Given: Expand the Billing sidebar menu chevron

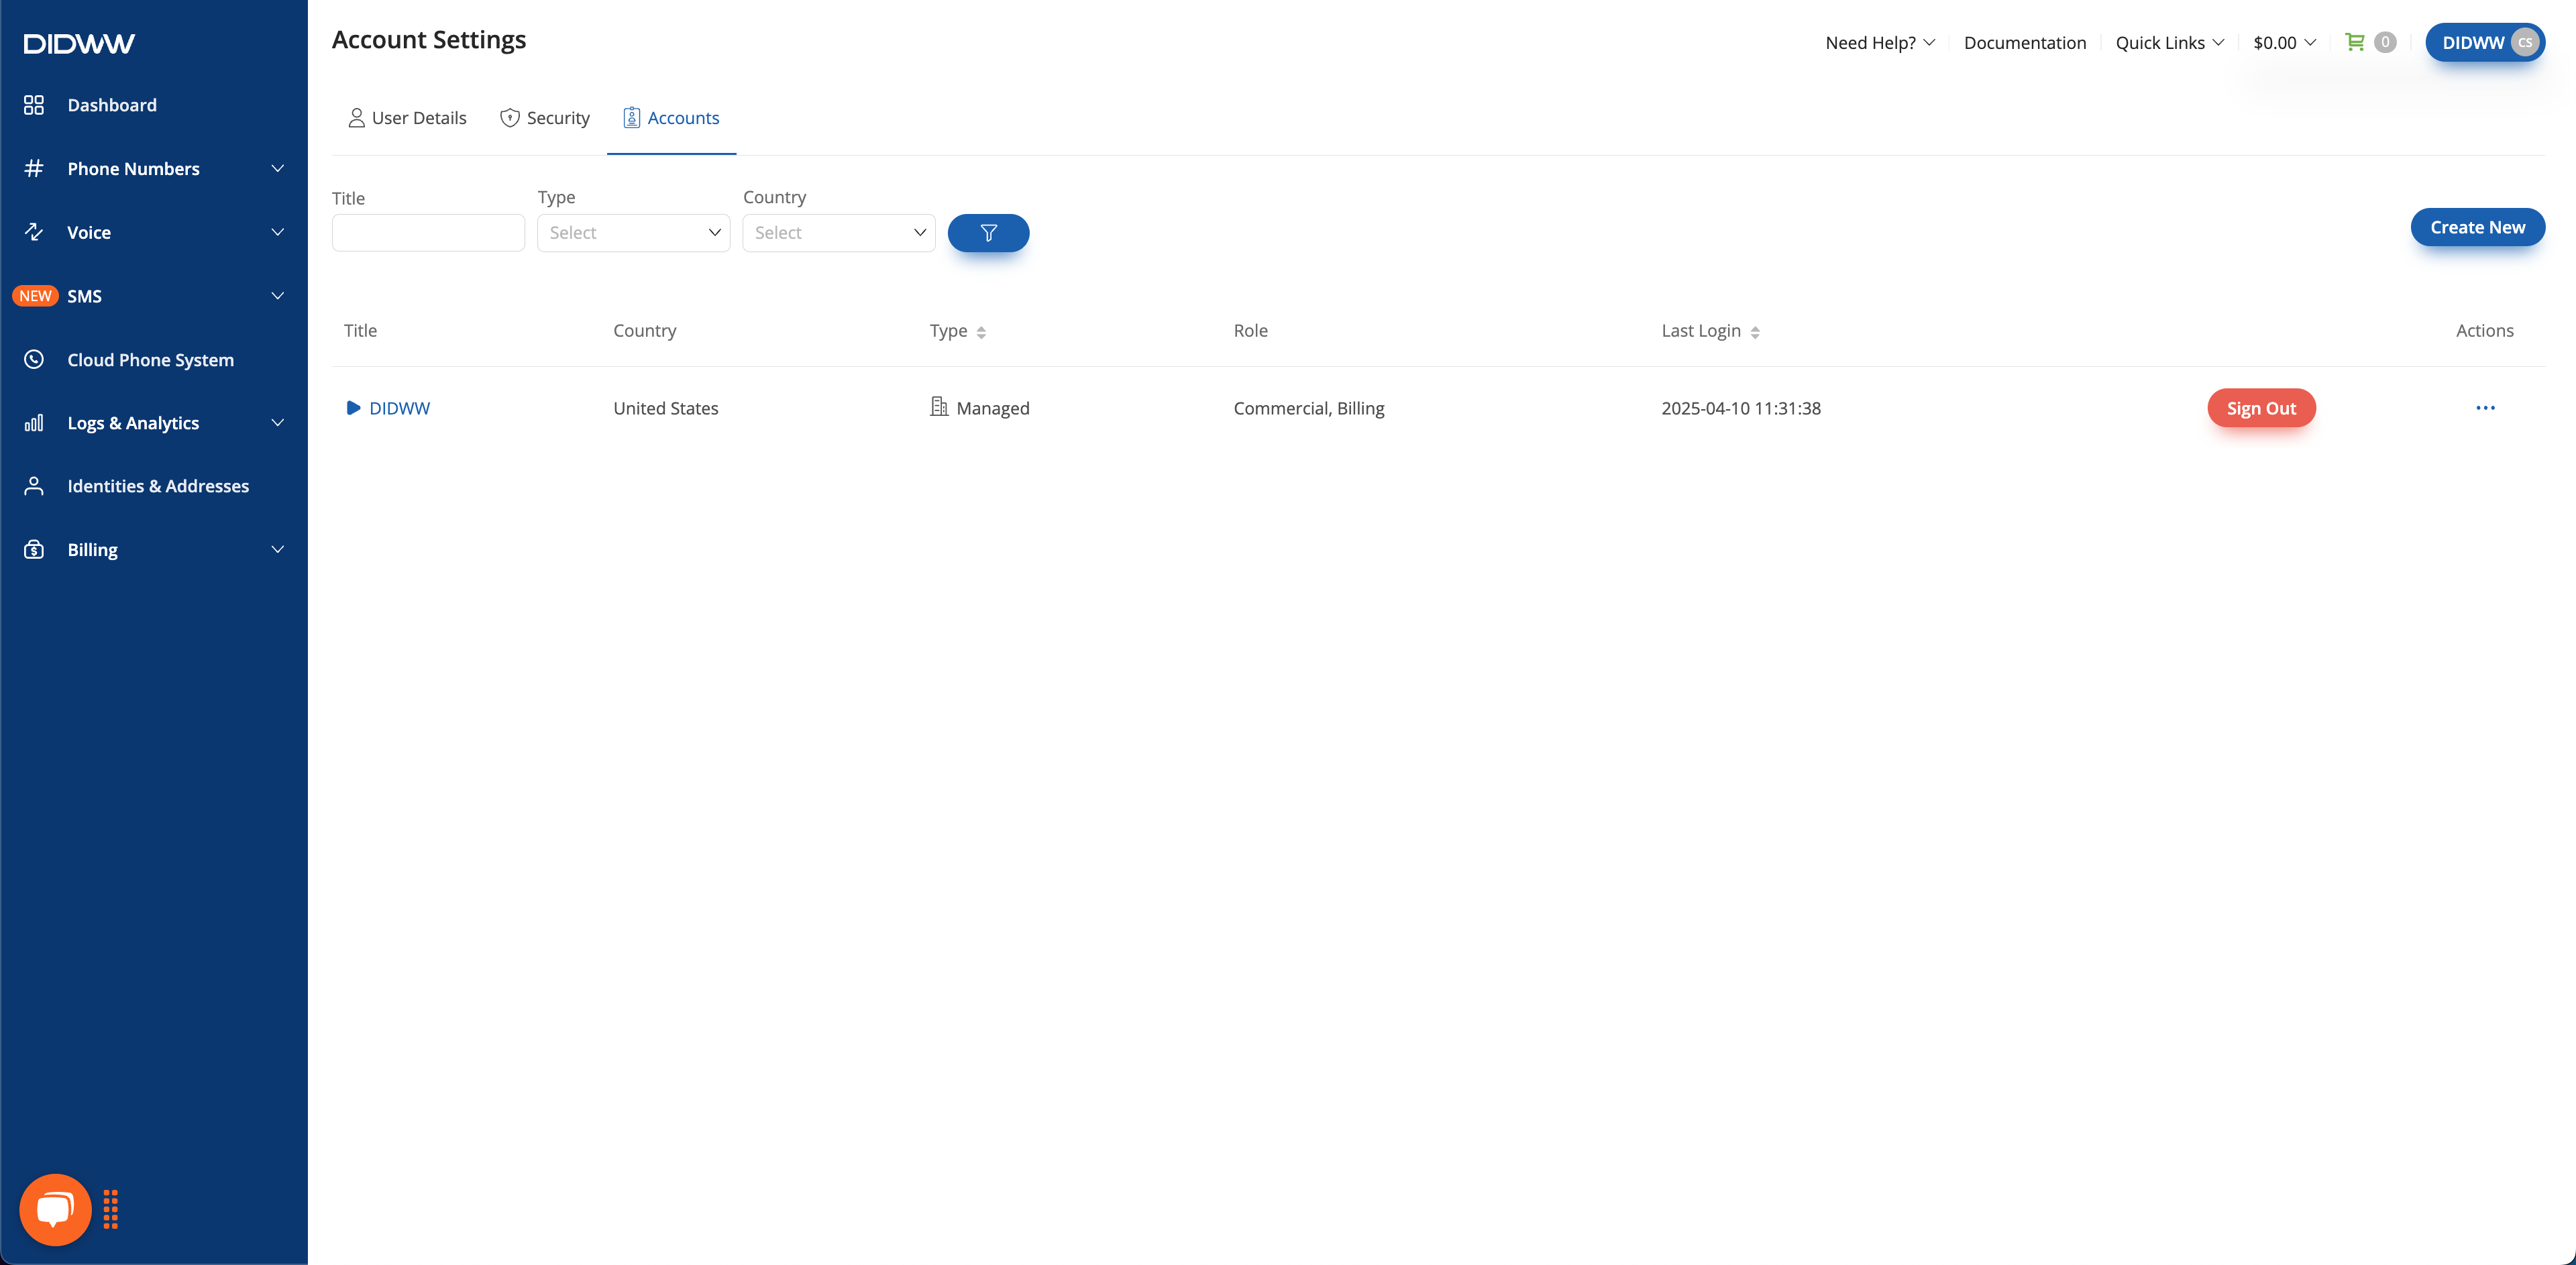Looking at the screenshot, I should pyautogui.click(x=278, y=550).
